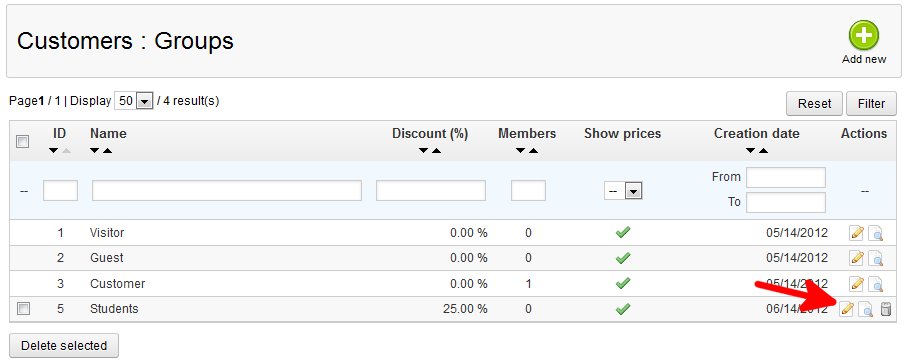Click the Members column header

click(x=527, y=134)
